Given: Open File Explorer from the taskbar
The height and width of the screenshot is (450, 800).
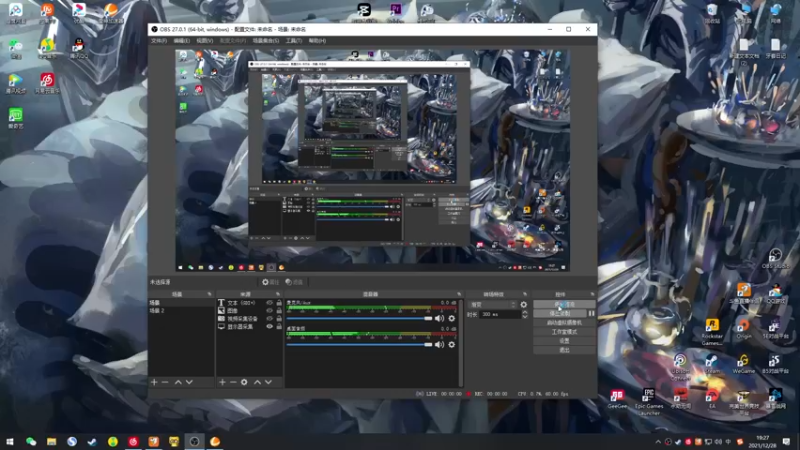Looking at the screenshot, I should tap(51, 441).
